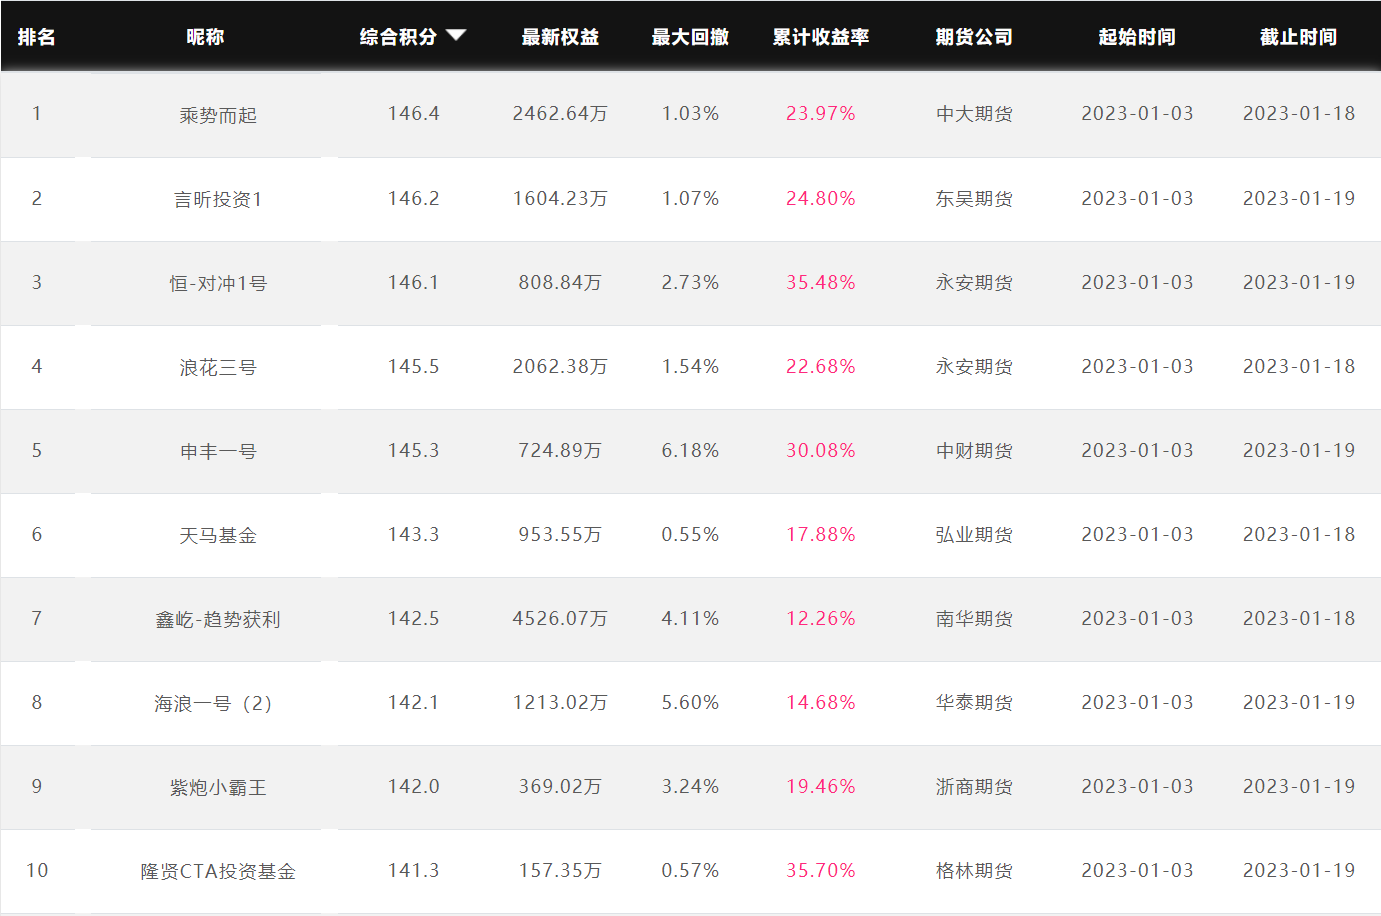
Task: Select drawdown value 6.18%
Action: point(690,450)
